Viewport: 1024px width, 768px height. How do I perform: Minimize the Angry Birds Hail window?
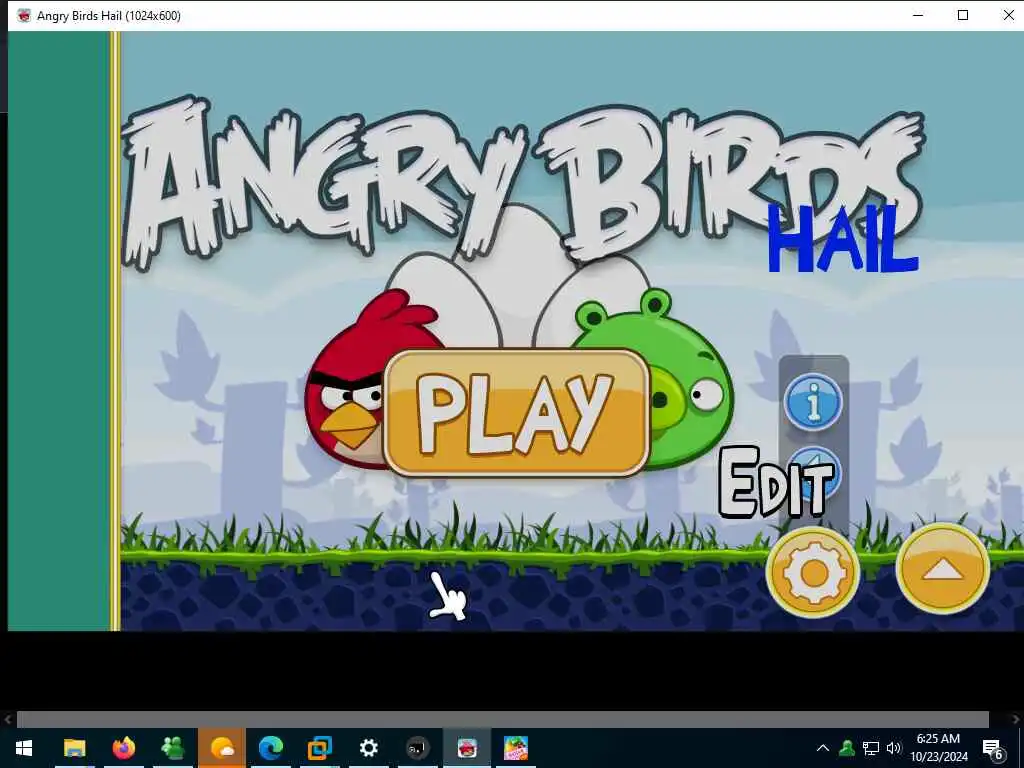pyautogui.click(x=918, y=15)
